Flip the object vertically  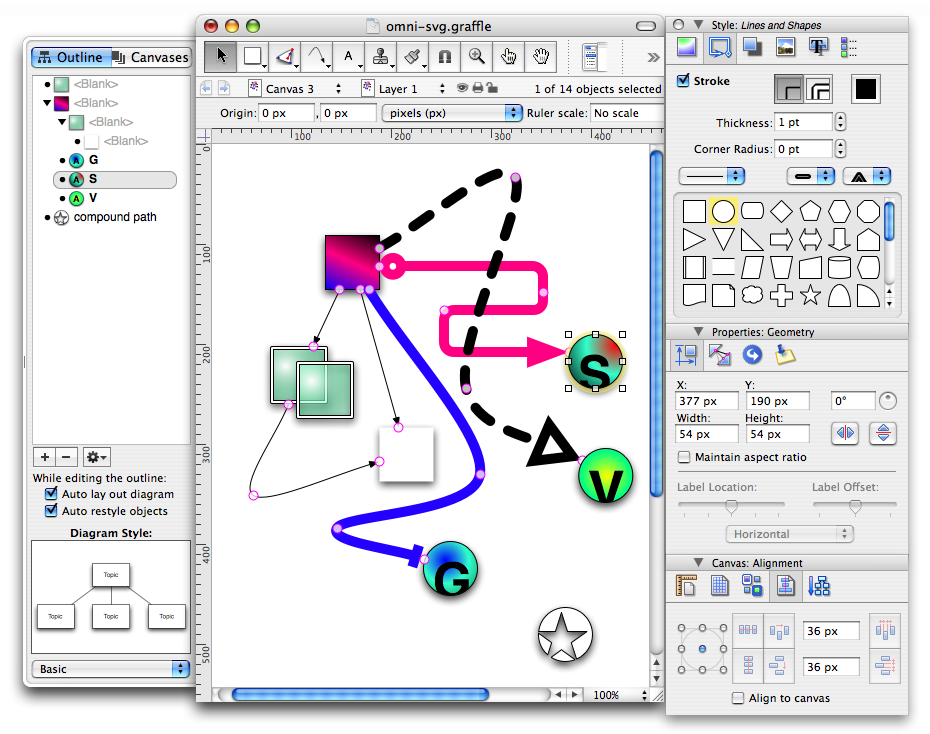point(883,433)
